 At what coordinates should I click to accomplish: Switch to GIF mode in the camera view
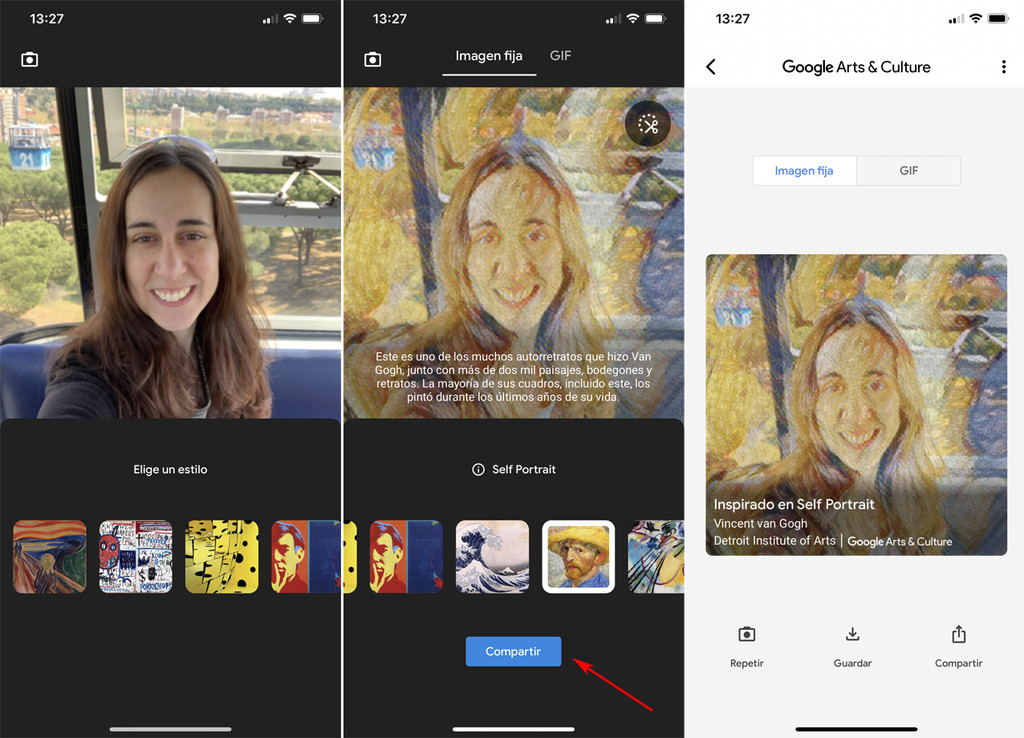560,56
